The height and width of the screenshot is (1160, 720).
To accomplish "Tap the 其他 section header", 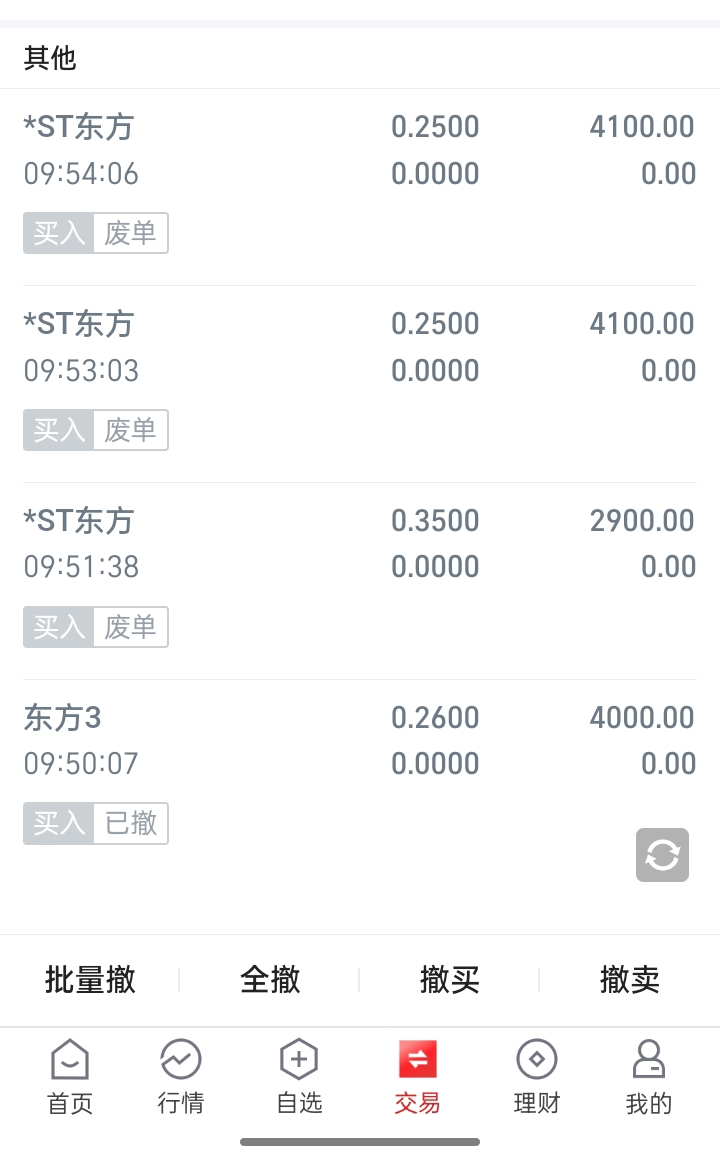I will click(x=50, y=58).
